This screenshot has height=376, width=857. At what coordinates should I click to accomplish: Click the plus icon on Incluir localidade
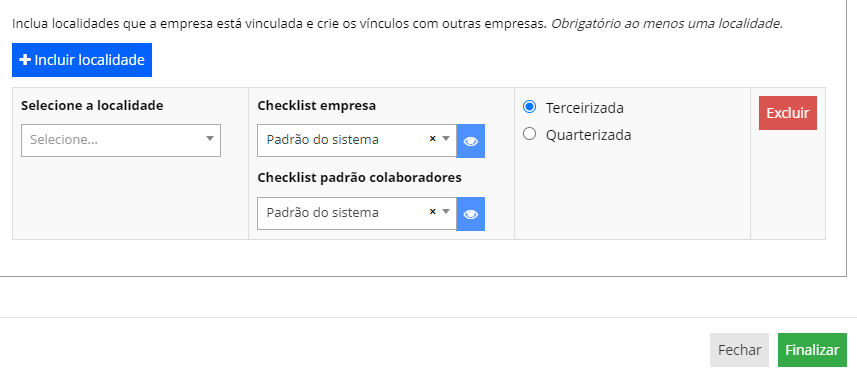[x=25, y=60]
